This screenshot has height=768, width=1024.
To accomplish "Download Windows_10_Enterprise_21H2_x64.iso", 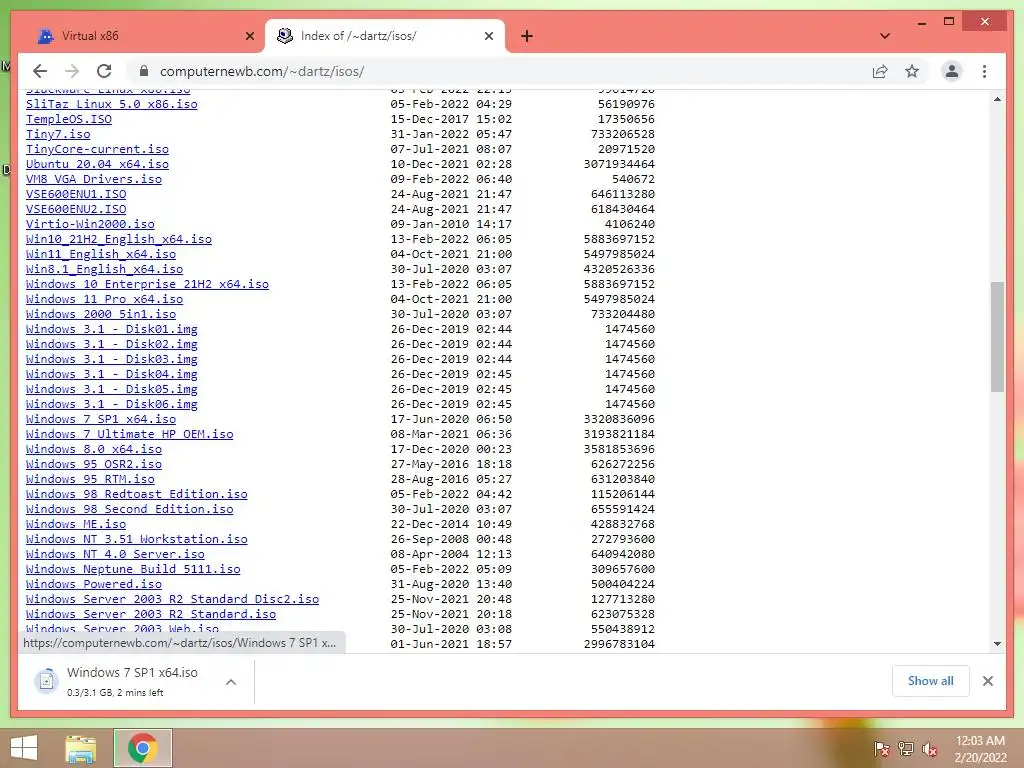I will coord(148,284).
